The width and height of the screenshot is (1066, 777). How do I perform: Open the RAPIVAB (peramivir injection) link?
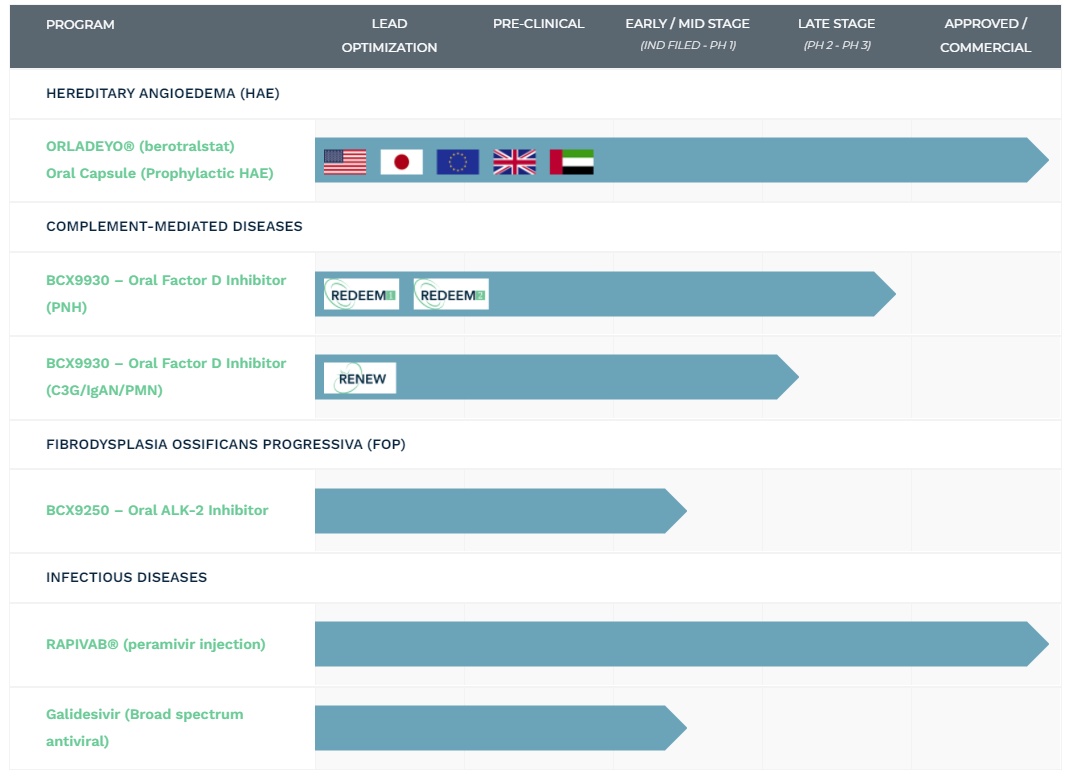156,644
